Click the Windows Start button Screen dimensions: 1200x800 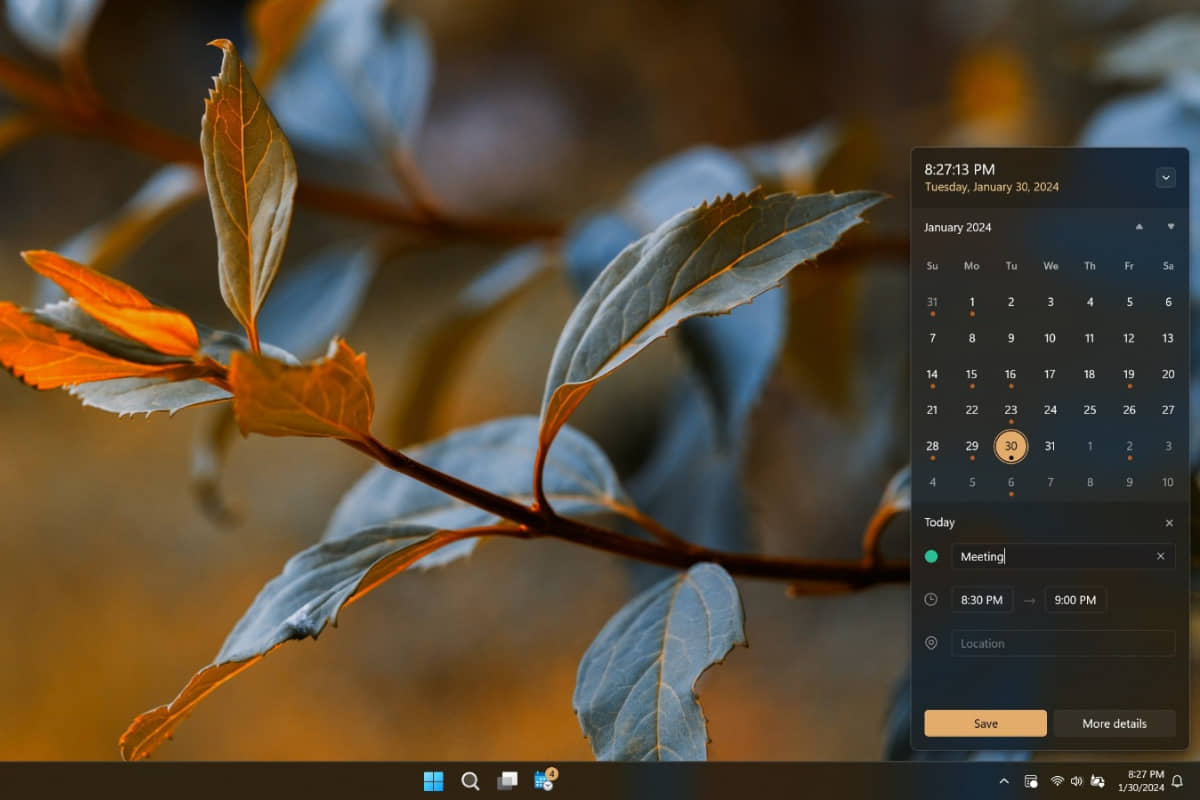pyautogui.click(x=433, y=781)
